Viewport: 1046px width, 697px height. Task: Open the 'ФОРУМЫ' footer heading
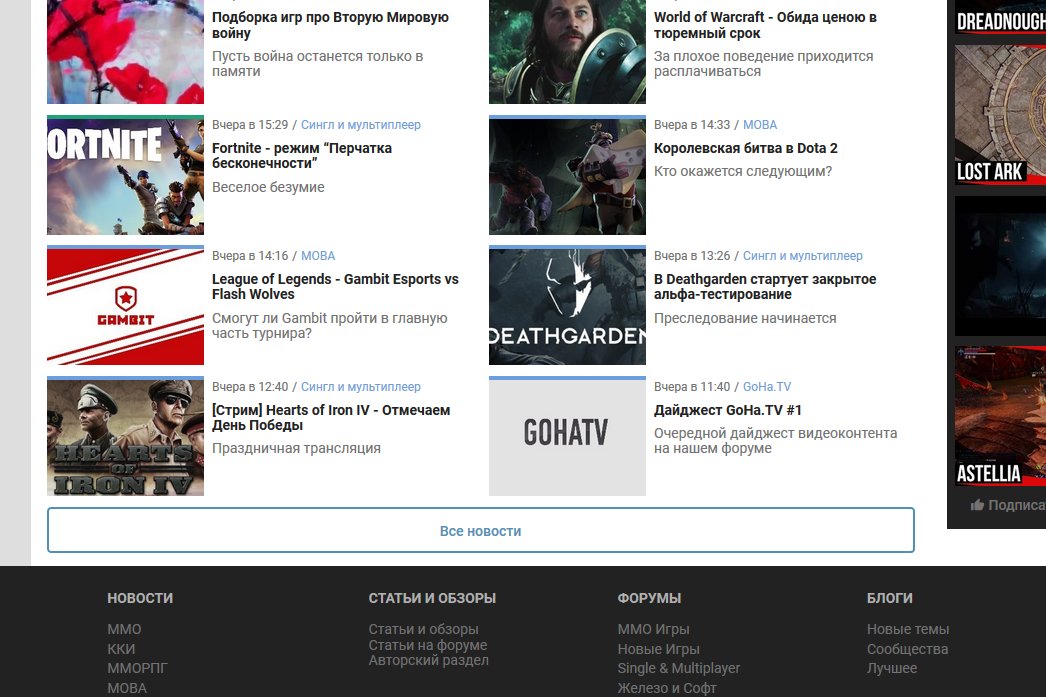pyautogui.click(x=649, y=598)
